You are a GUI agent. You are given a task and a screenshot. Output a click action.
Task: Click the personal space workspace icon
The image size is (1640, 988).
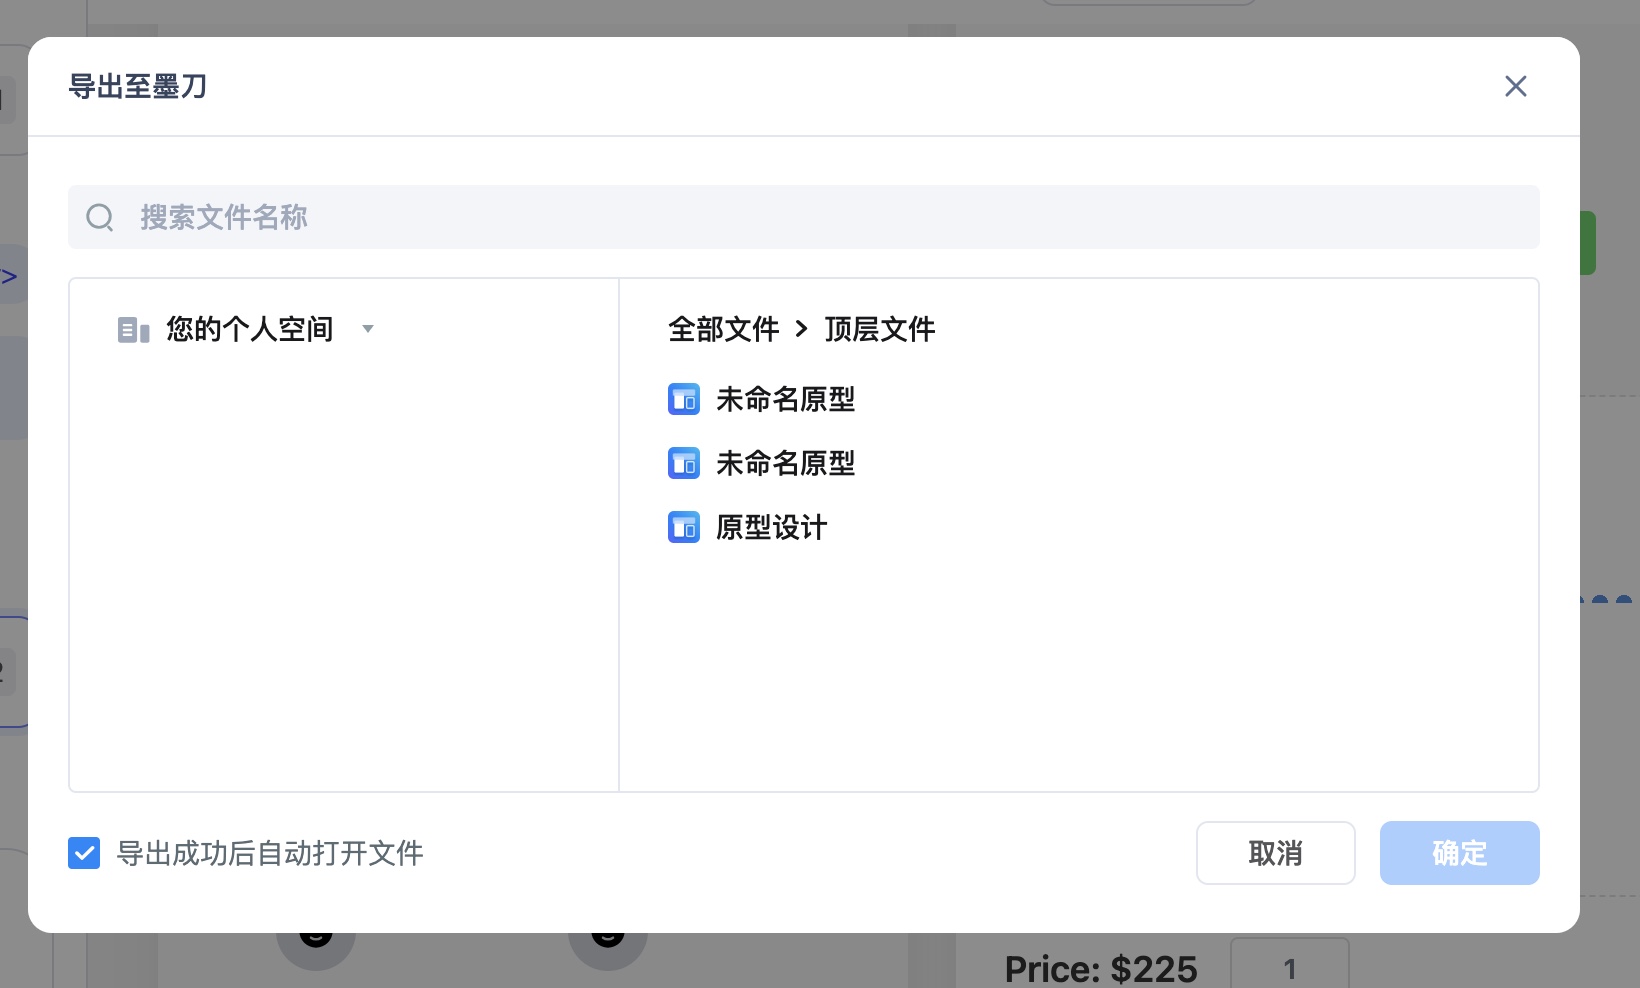(133, 329)
